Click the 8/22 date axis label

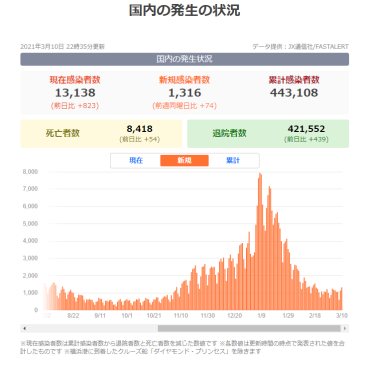coord(73,315)
